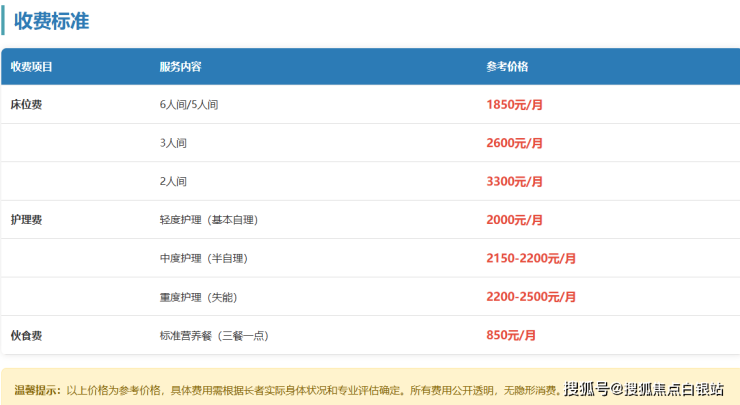Screen dimensions: 740x405
Task: Click the 温馨提示 notice label
Action: click(38, 390)
